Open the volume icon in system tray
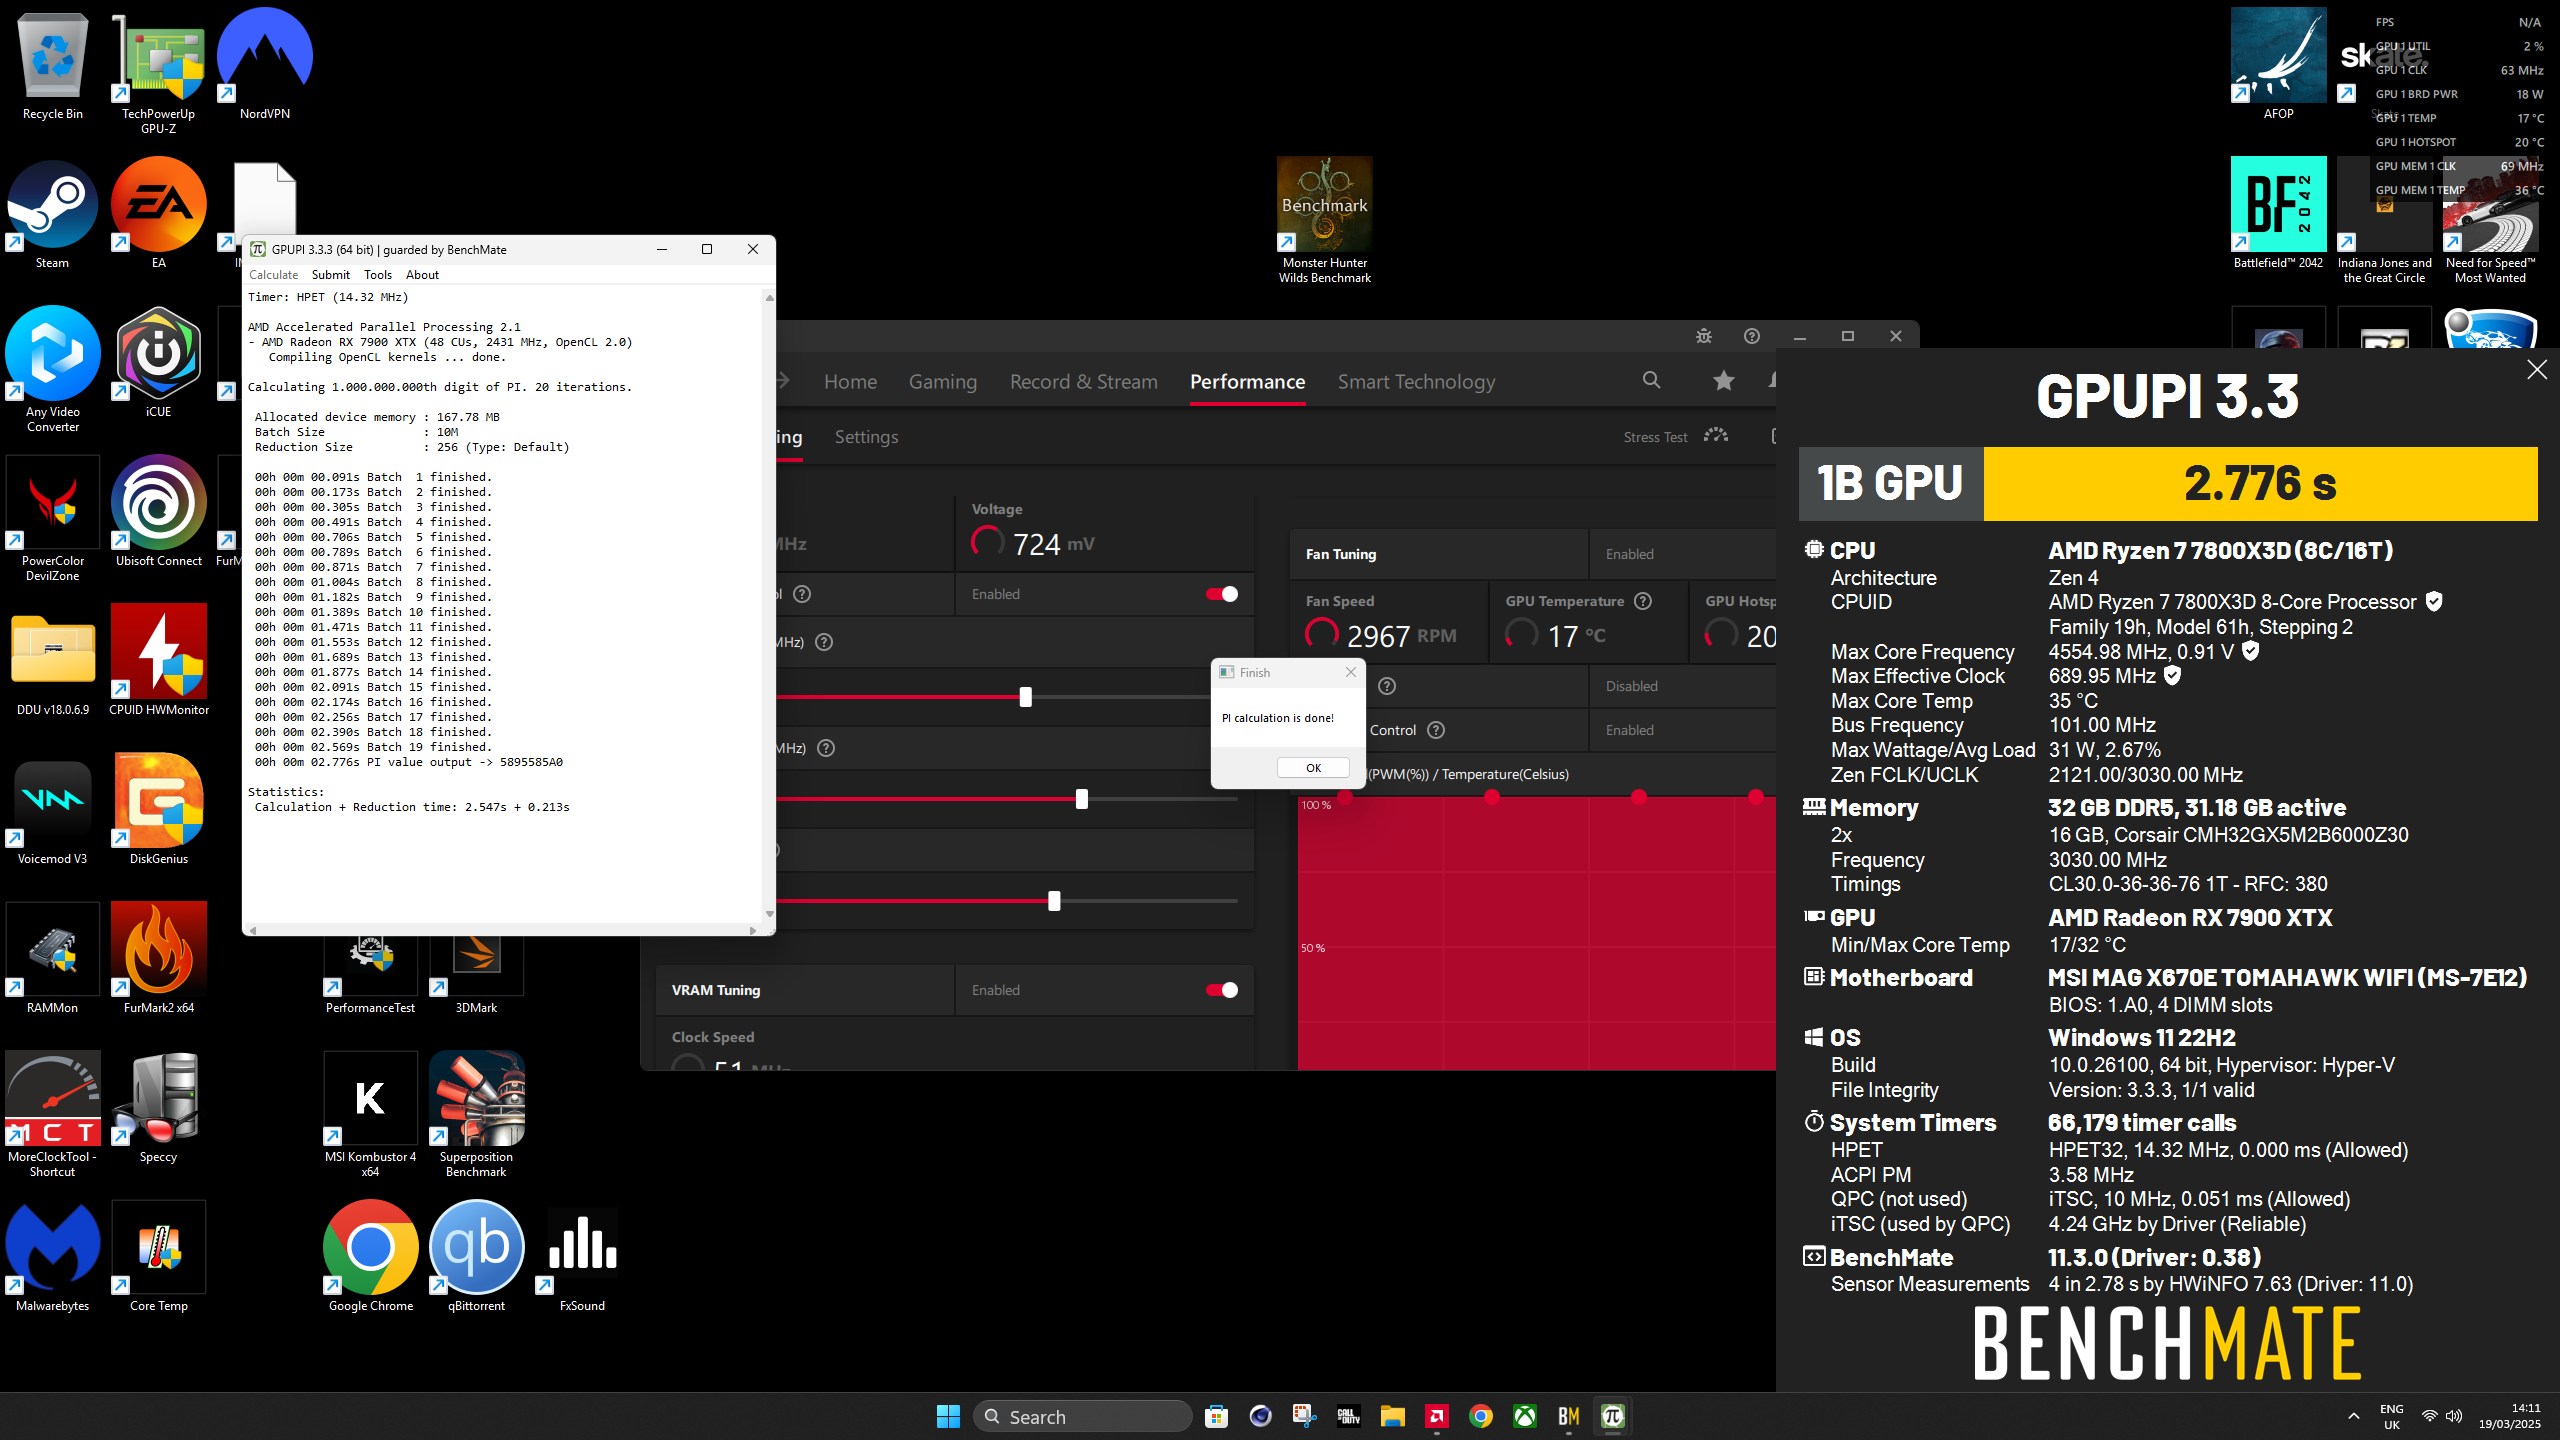 point(2454,1416)
